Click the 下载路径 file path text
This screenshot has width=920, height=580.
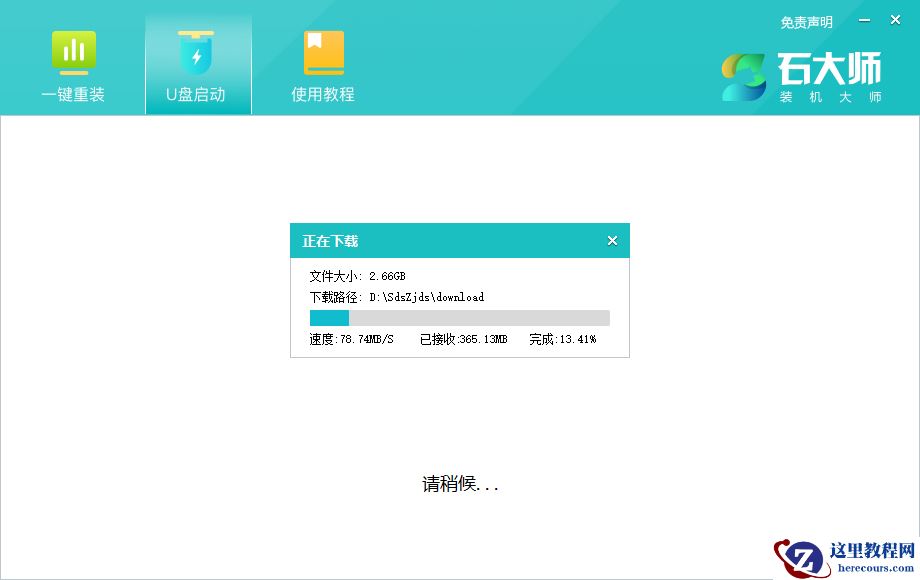pyautogui.click(x=395, y=297)
